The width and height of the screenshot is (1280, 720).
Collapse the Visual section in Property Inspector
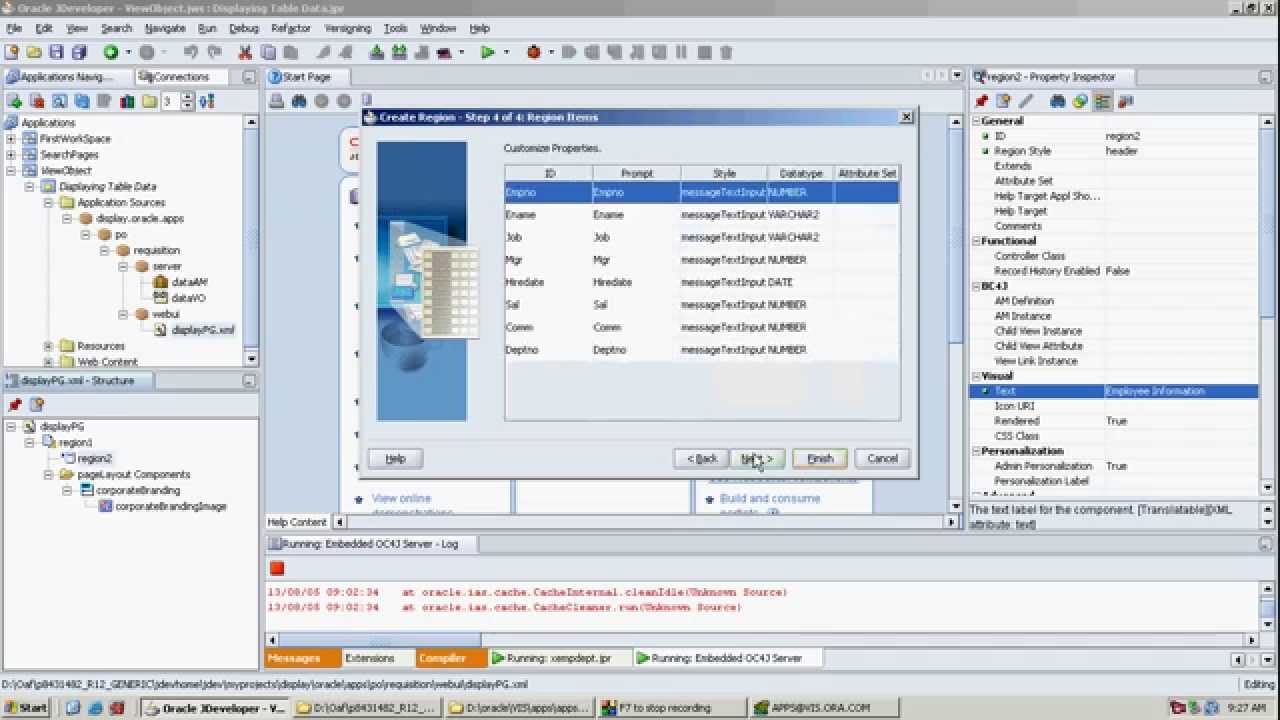[976, 376]
